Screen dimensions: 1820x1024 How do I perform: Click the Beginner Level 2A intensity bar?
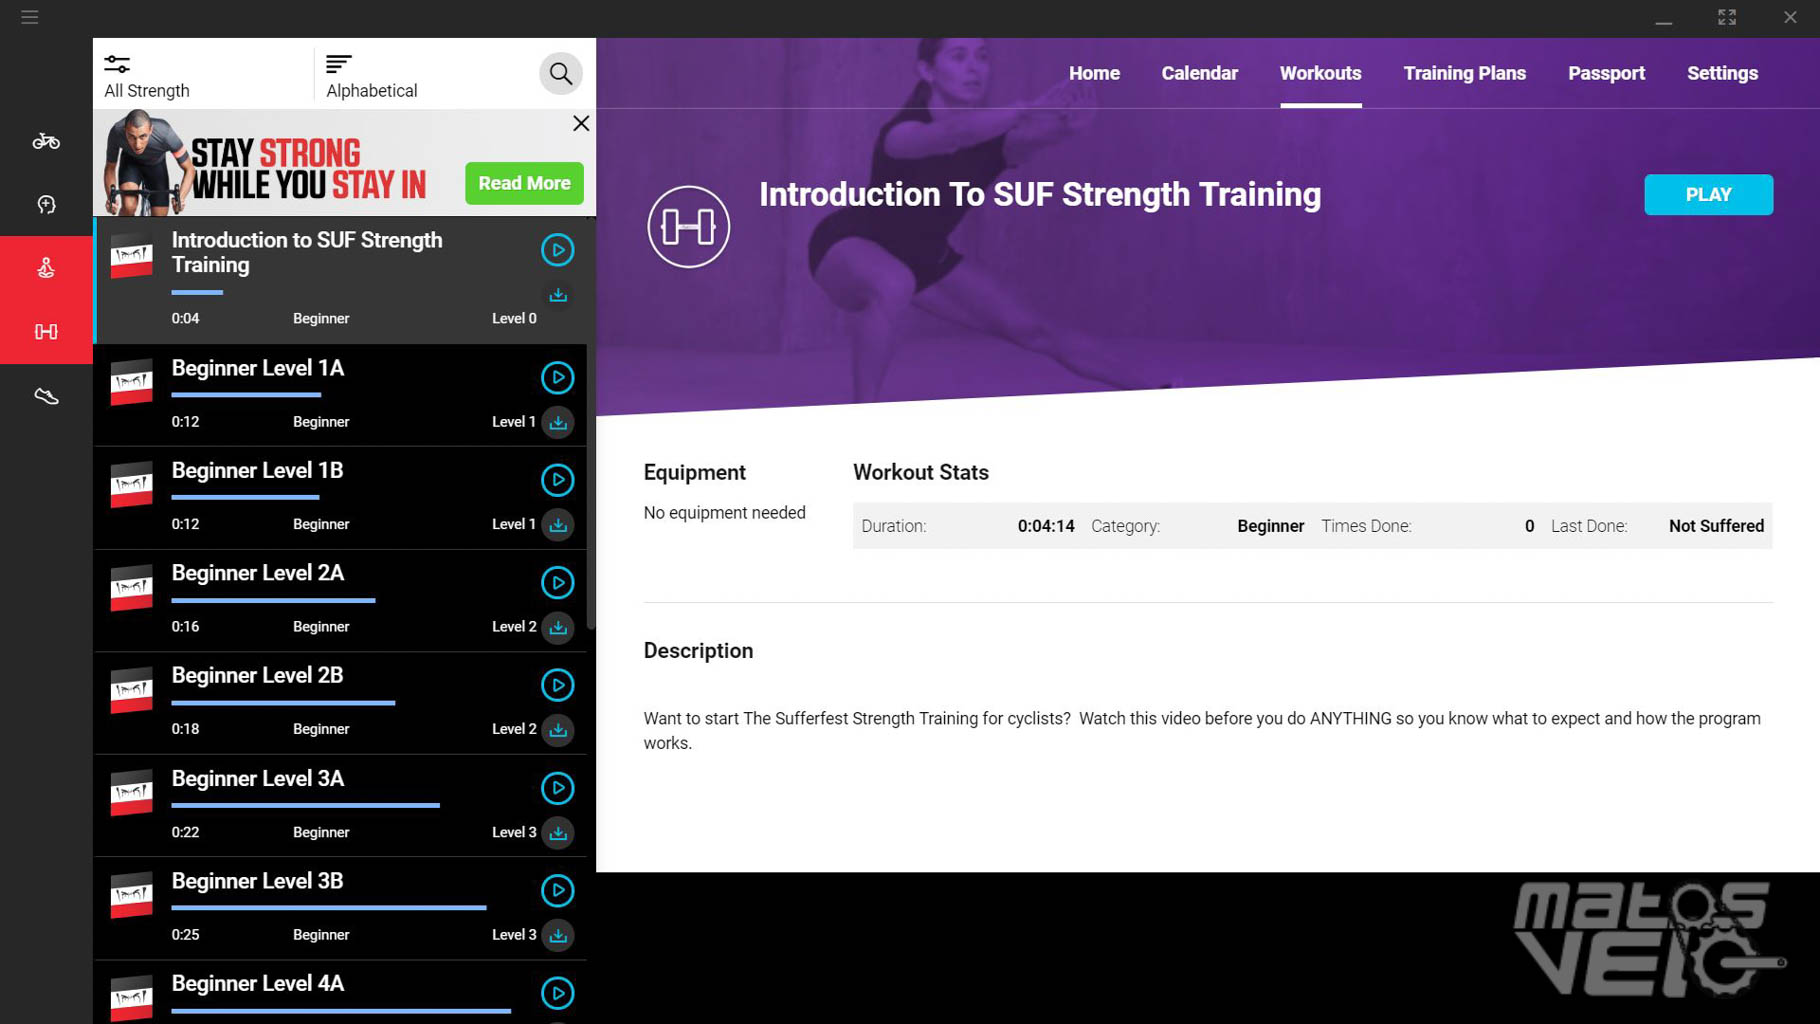[273, 601]
